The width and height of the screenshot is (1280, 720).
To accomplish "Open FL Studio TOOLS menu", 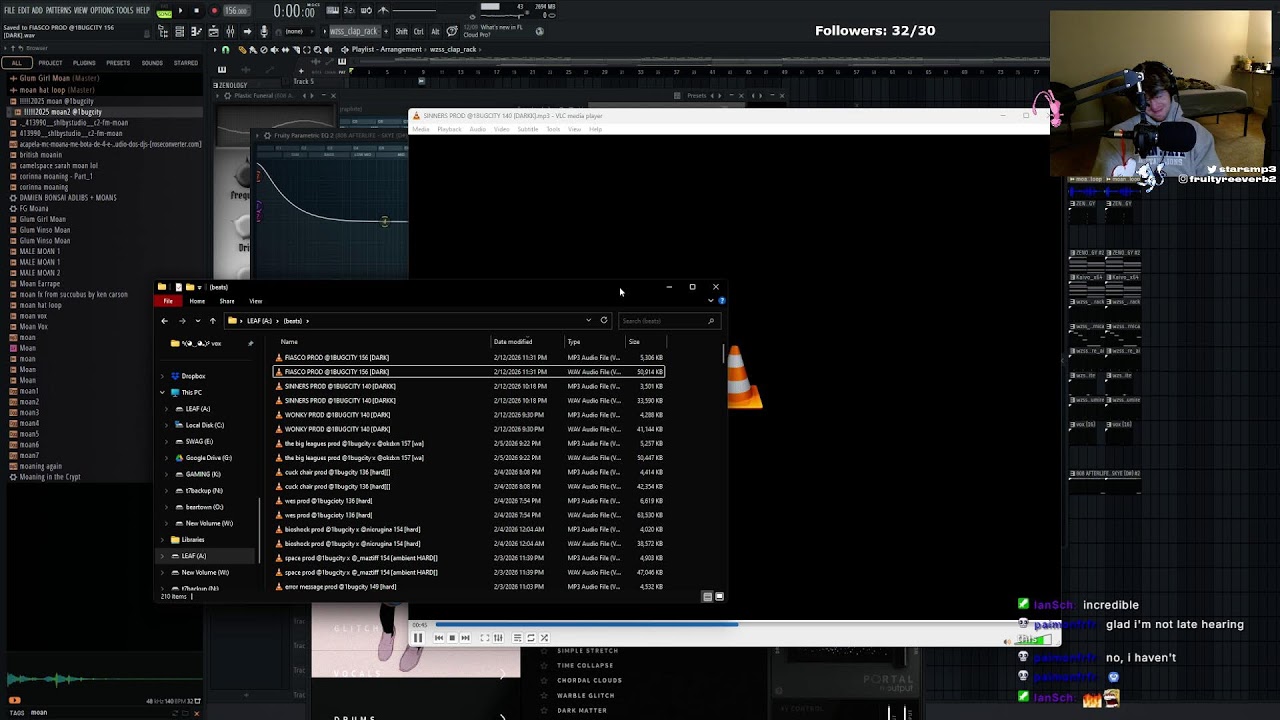I will pos(125,11).
